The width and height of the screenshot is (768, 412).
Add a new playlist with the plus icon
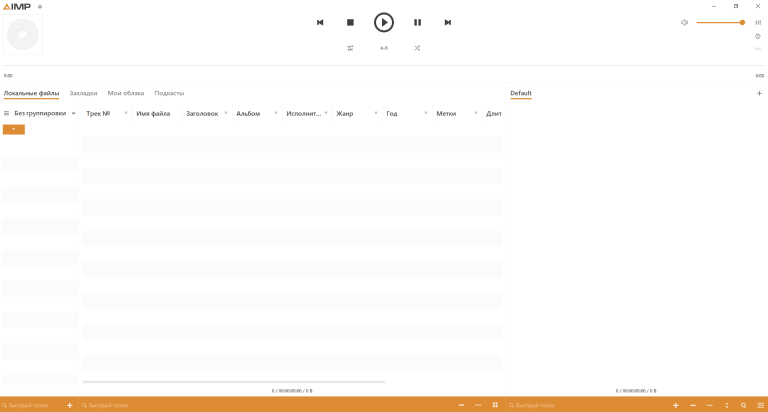click(759, 93)
